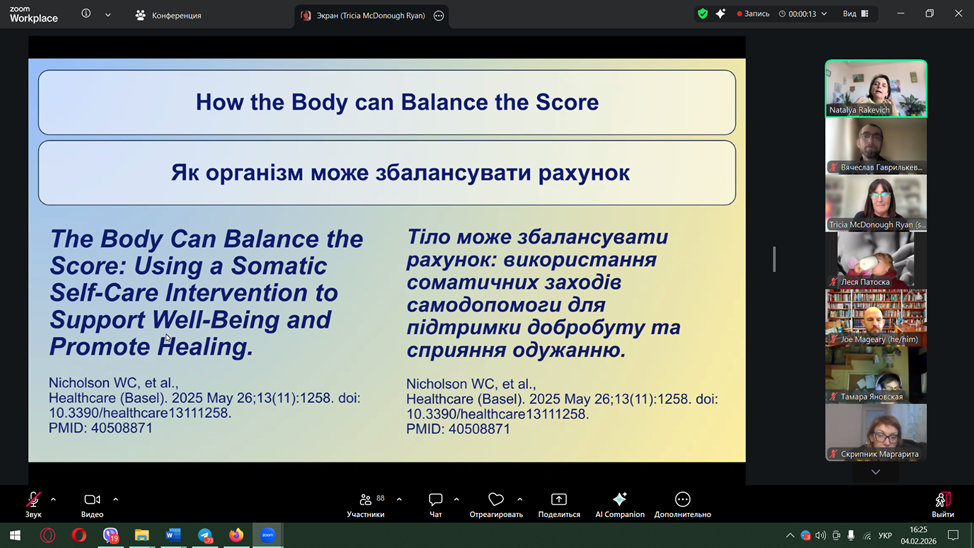This screenshot has height=548, width=974.
Task: Open Telegram from the Windows taskbar
Action: [x=205, y=535]
